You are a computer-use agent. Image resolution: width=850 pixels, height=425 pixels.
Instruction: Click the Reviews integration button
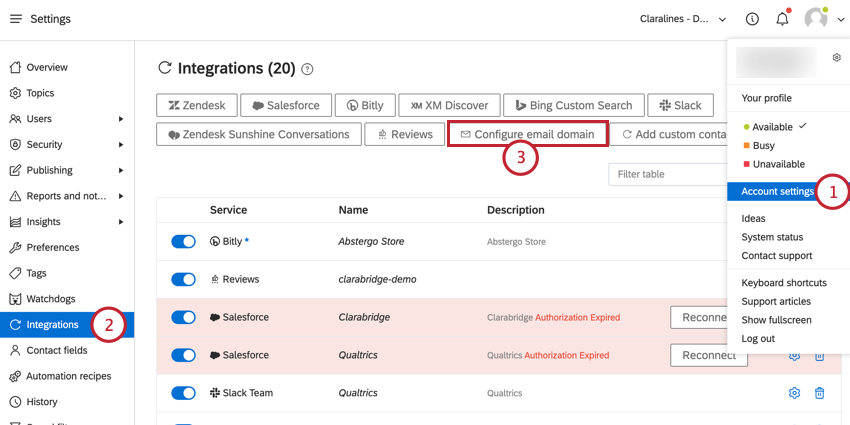404,134
